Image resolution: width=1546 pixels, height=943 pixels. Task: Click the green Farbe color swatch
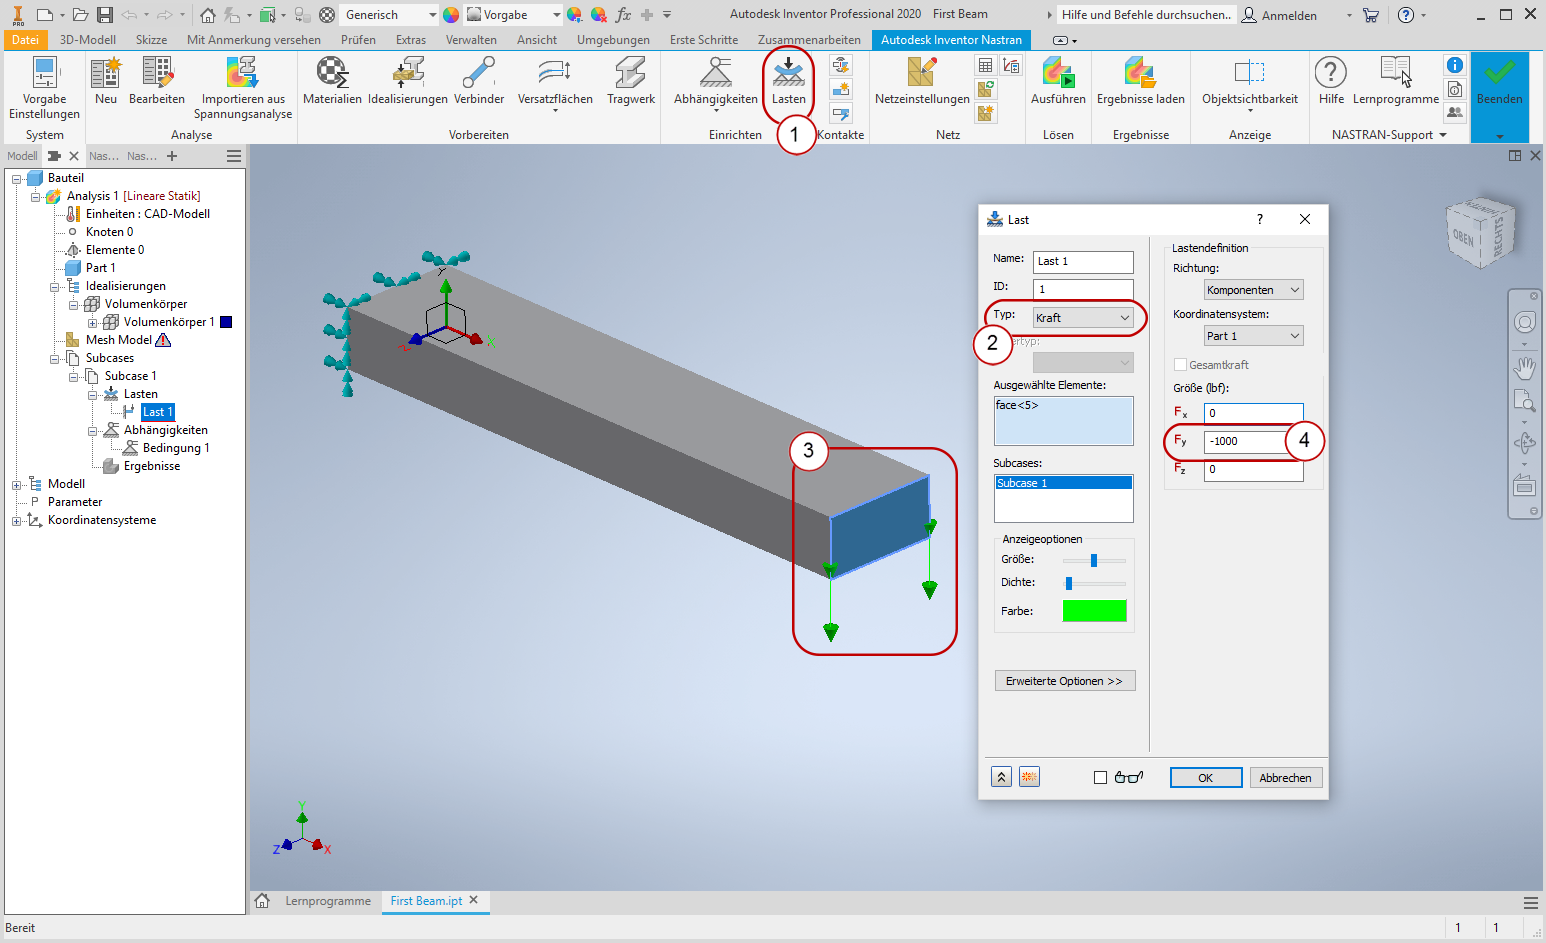point(1094,611)
